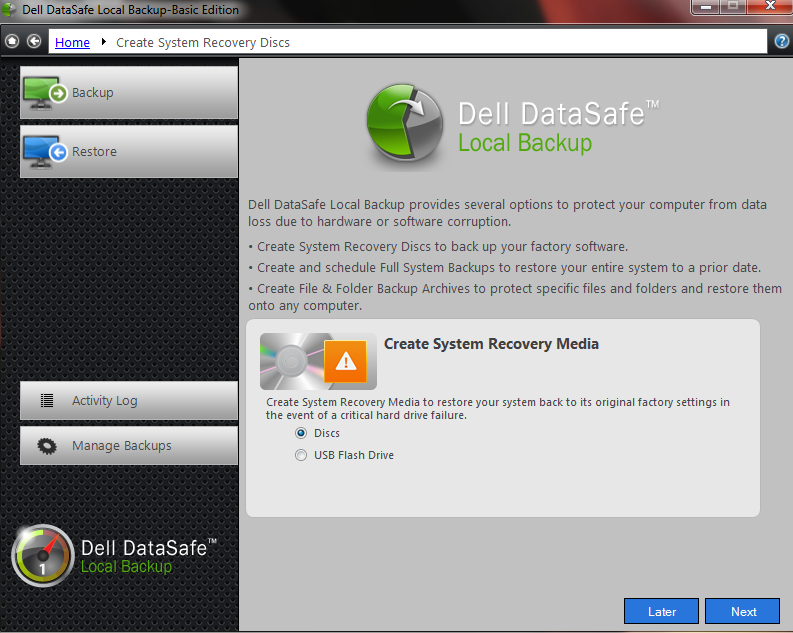Open the Activity Log section
The image size is (793, 633).
pyautogui.click(x=129, y=400)
